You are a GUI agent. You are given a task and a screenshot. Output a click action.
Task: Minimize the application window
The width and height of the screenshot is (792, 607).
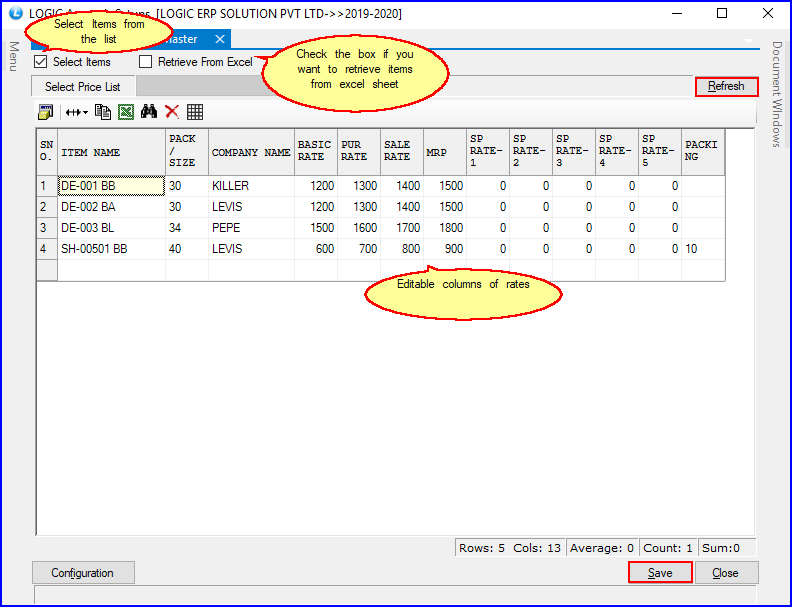[677, 13]
